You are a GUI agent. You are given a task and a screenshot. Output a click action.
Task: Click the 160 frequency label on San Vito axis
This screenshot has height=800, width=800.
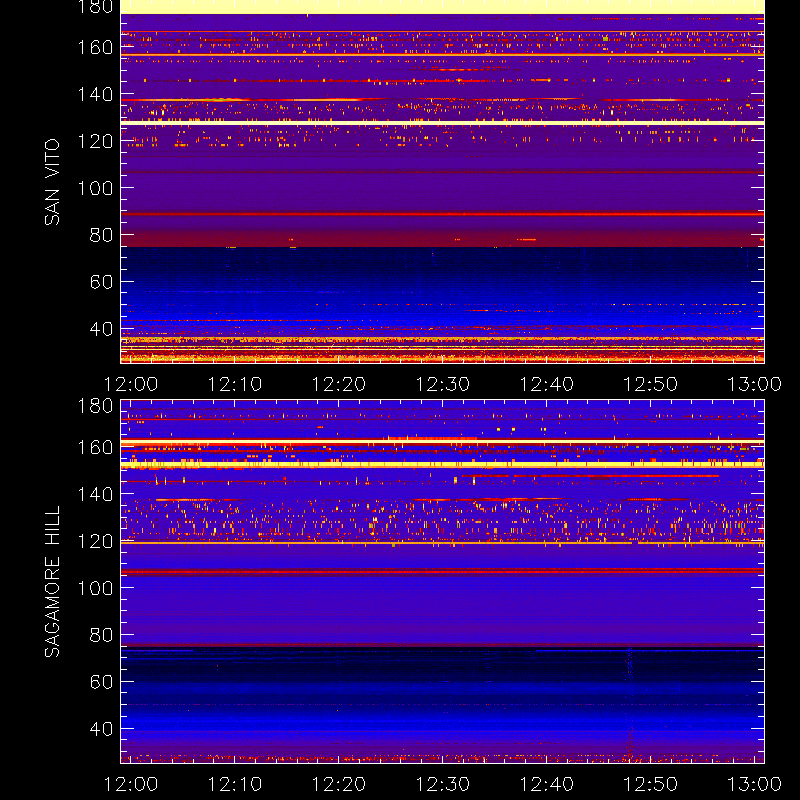coord(95,47)
